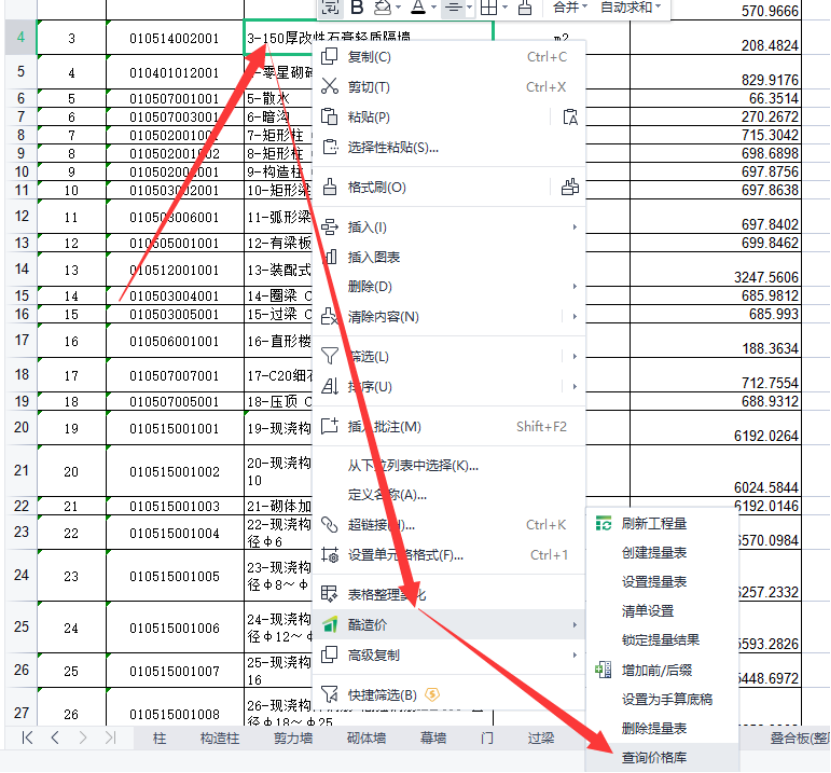Expand the 插入(I) submenu arrow
The height and width of the screenshot is (773, 831).
(x=574, y=227)
